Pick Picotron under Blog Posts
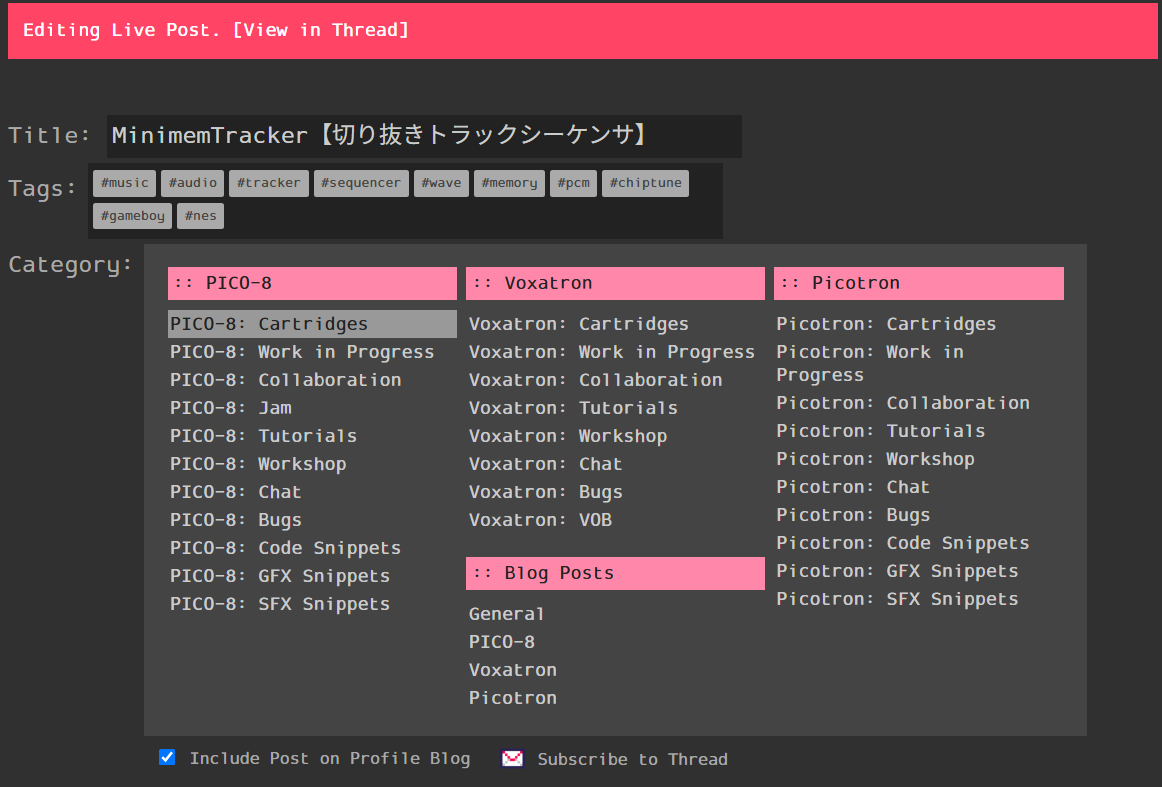Viewport: 1162px width, 787px height. [x=513, y=698]
